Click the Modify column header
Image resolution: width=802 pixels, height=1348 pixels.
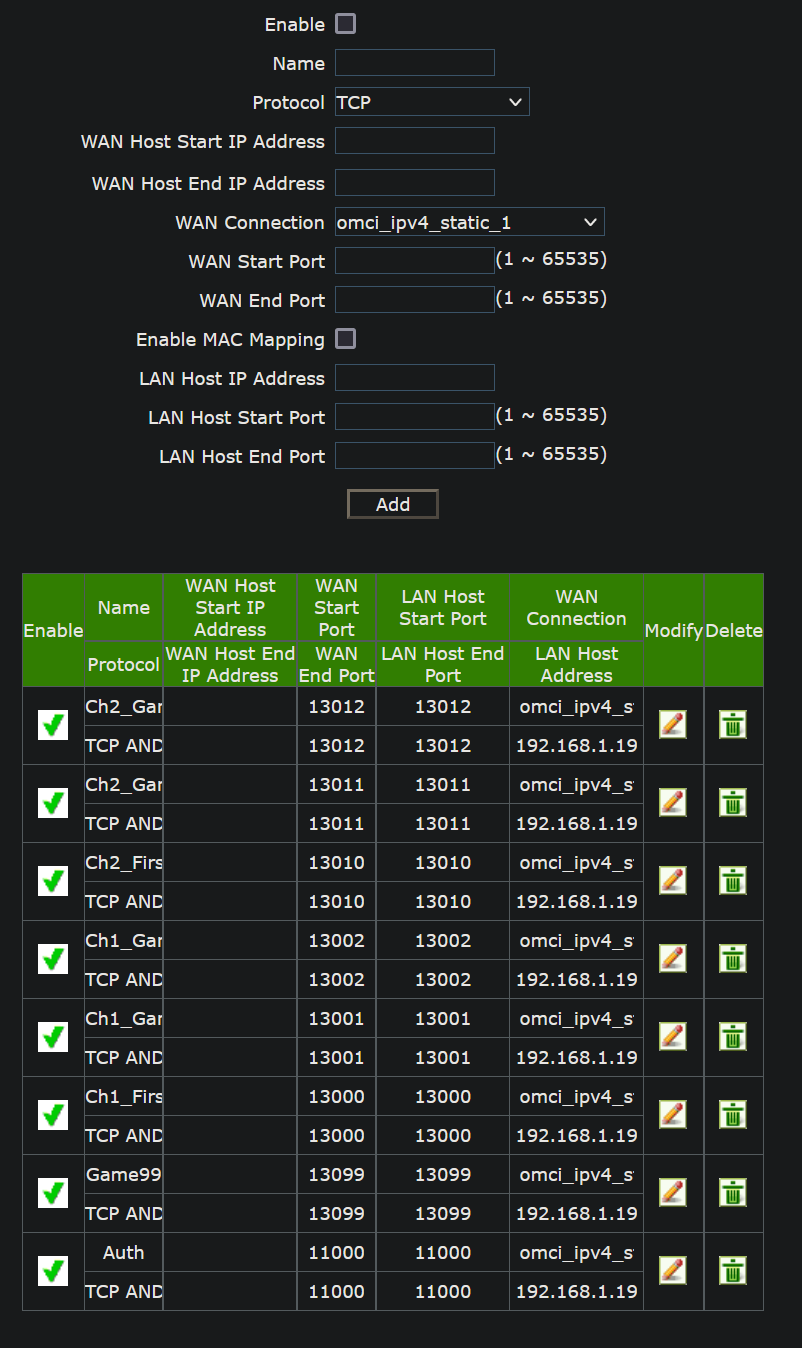(674, 631)
